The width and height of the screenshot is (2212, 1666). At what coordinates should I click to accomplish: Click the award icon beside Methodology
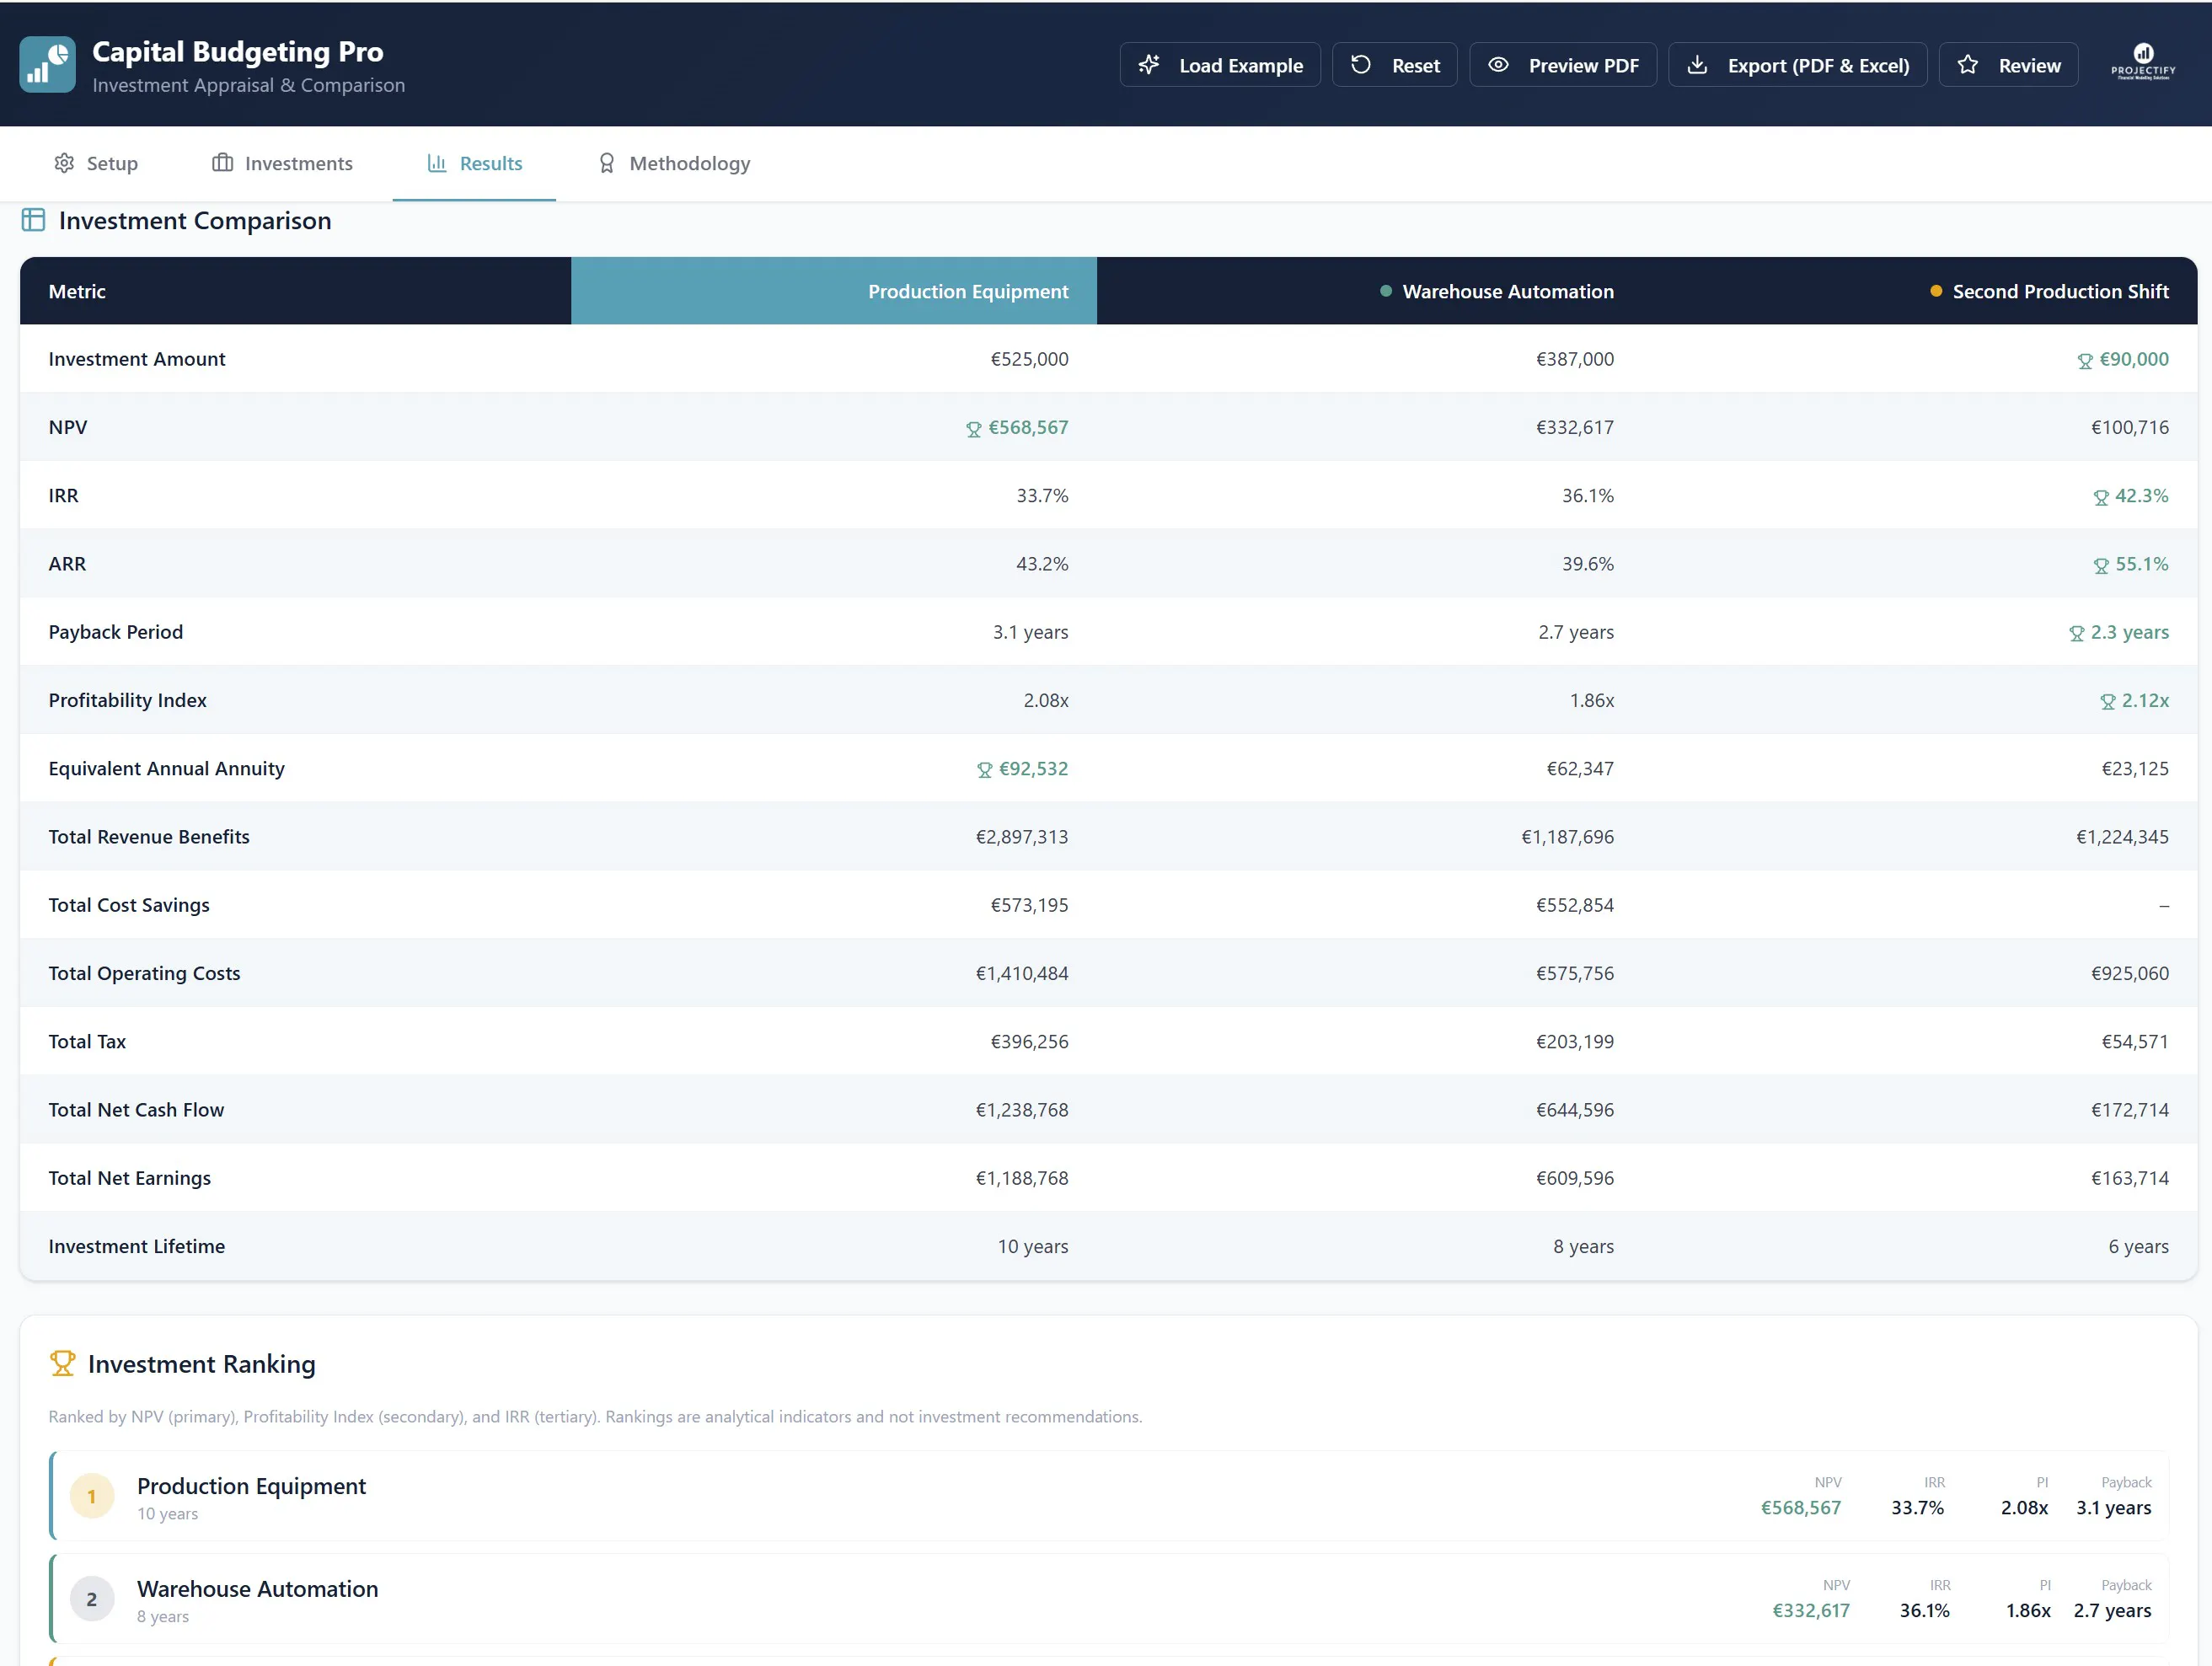pos(607,163)
